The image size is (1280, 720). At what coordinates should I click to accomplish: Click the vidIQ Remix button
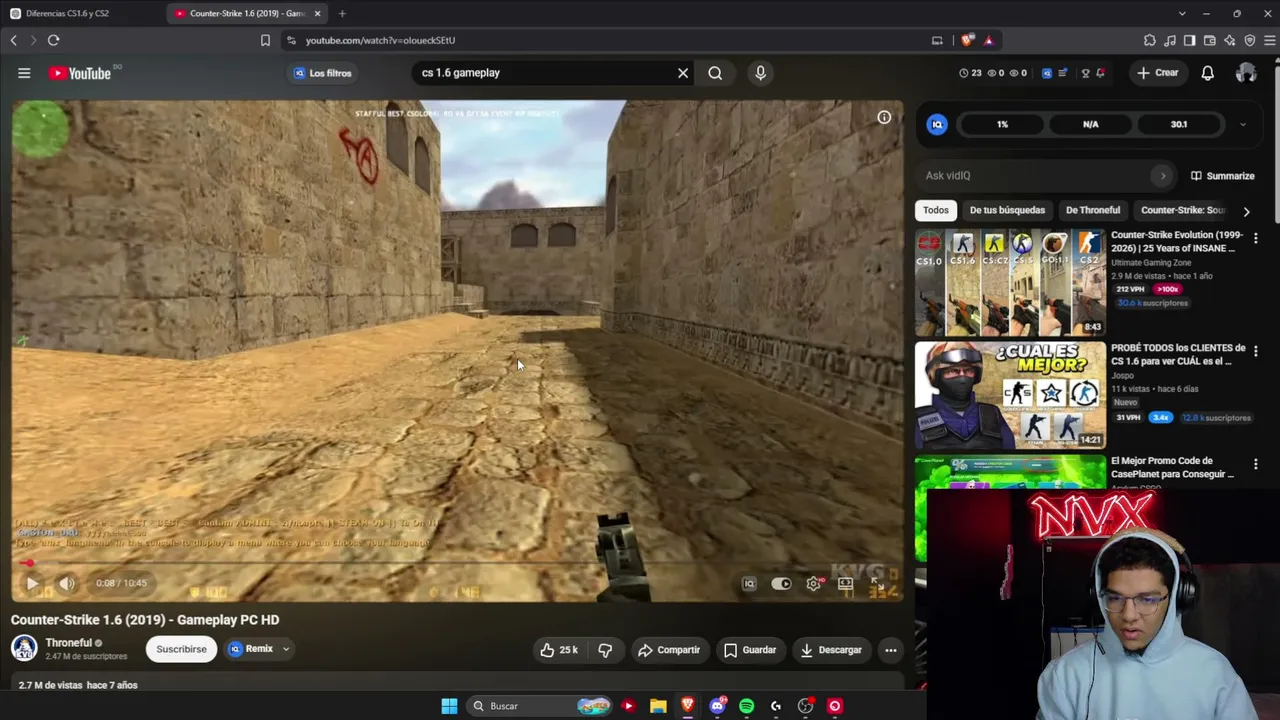click(x=250, y=649)
